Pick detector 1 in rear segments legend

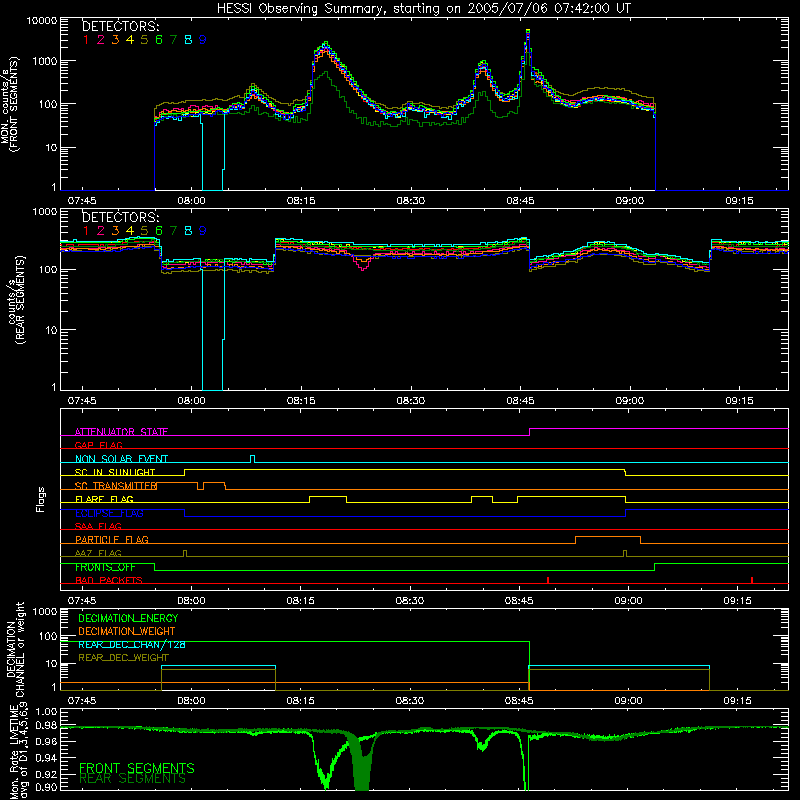pos(86,231)
